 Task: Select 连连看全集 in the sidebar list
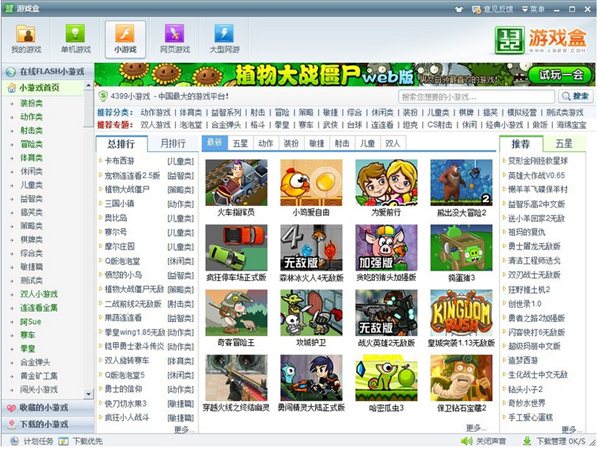pyautogui.click(x=39, y=308)
